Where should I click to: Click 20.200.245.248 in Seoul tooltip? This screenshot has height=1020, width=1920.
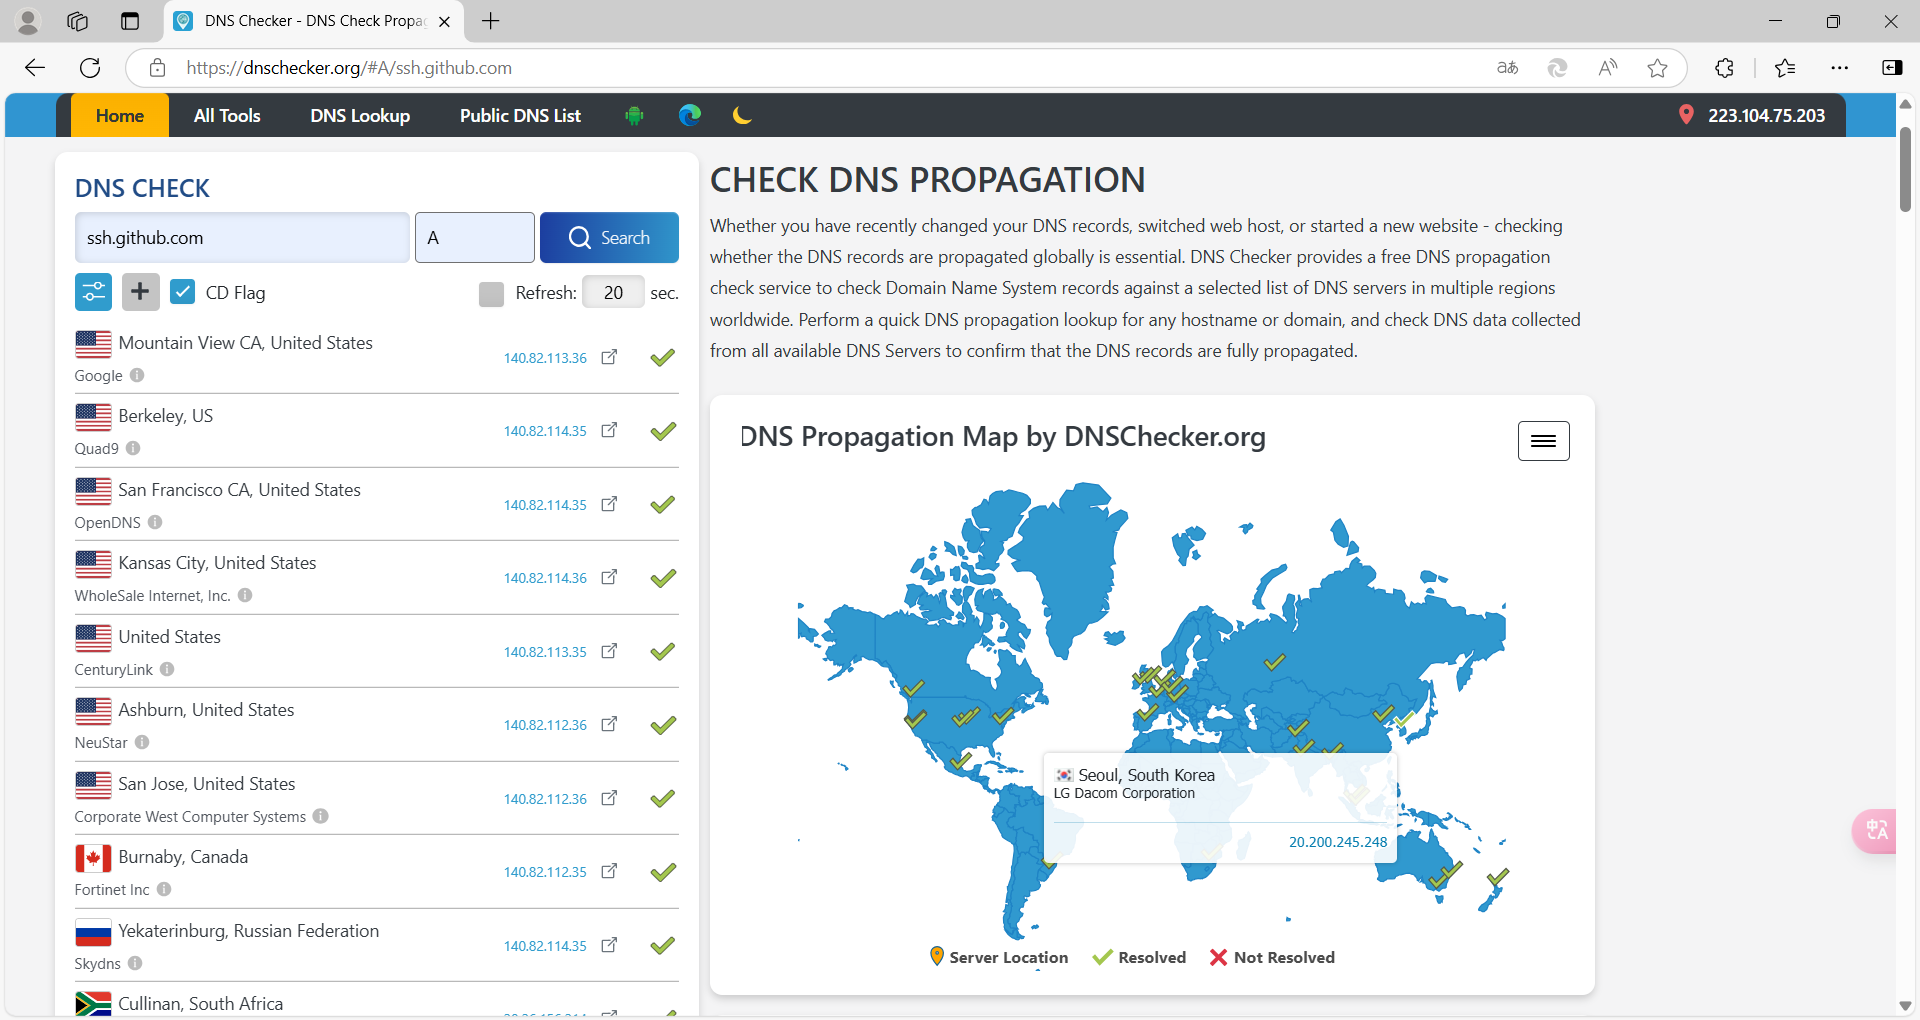1337,842
